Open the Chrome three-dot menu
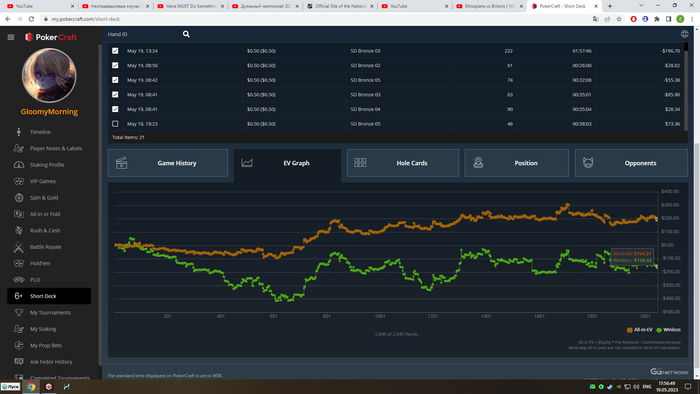This screenshot has height=394, width=700. pos(692,19)
